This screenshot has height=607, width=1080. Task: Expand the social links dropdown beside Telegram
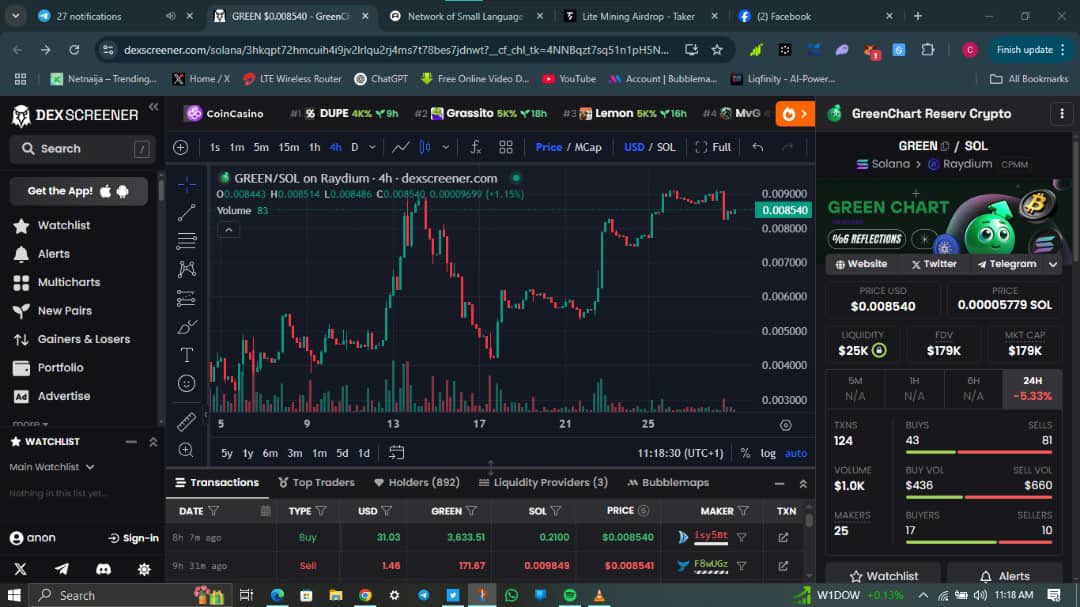point(1052,264)
